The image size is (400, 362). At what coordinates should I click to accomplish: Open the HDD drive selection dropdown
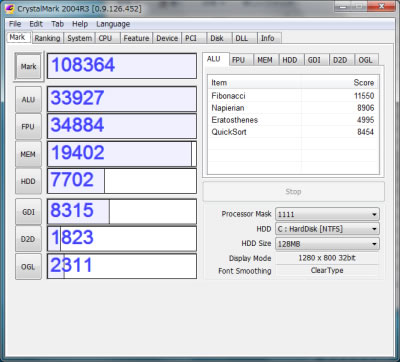(x=327, y=229)
